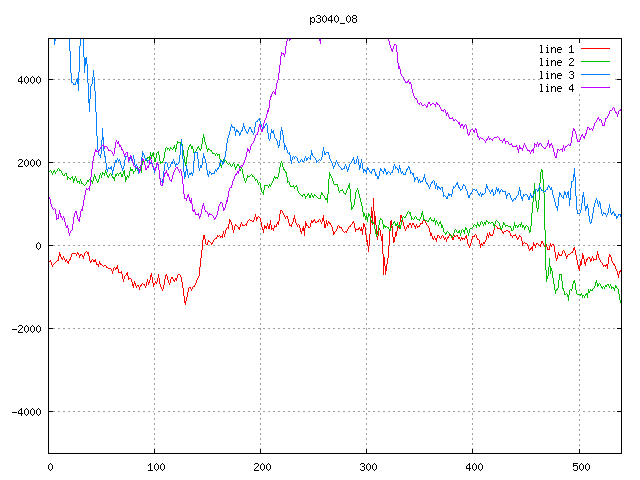Click the x-axis tick label 100
This screenshot has height=480, width=640.
pos(155,466)
